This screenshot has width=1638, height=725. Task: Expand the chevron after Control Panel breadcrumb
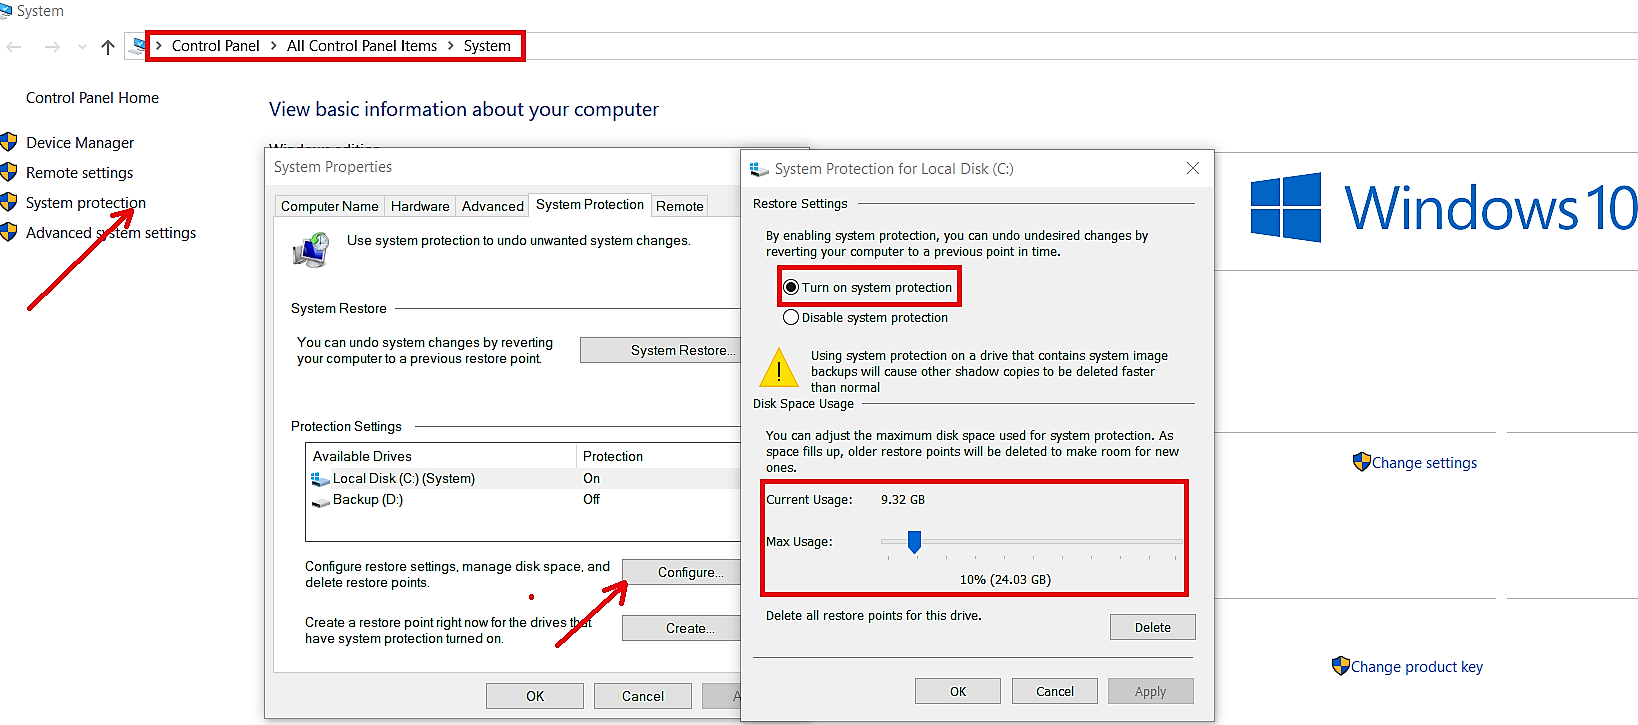pos(273,46)
